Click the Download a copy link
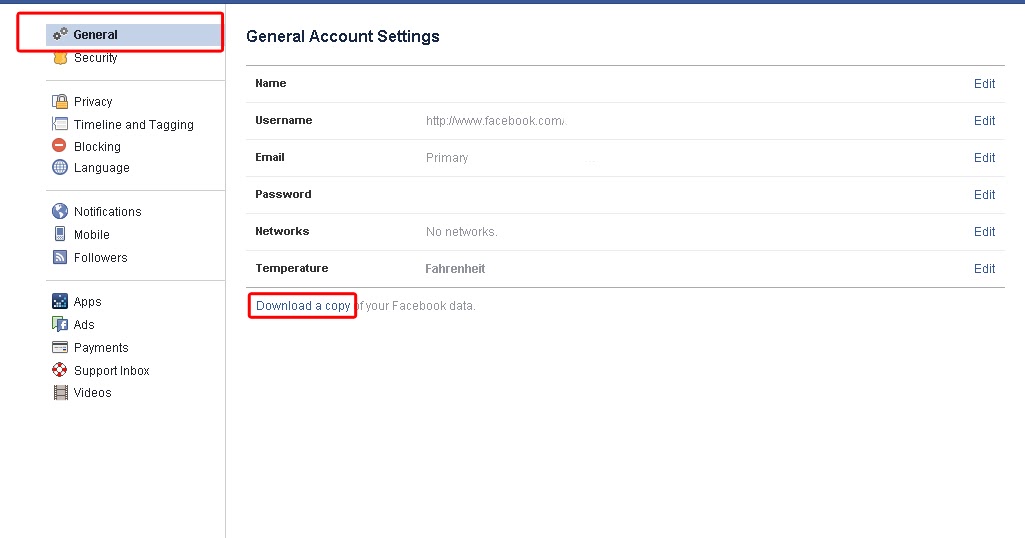 tap(303, 306)
